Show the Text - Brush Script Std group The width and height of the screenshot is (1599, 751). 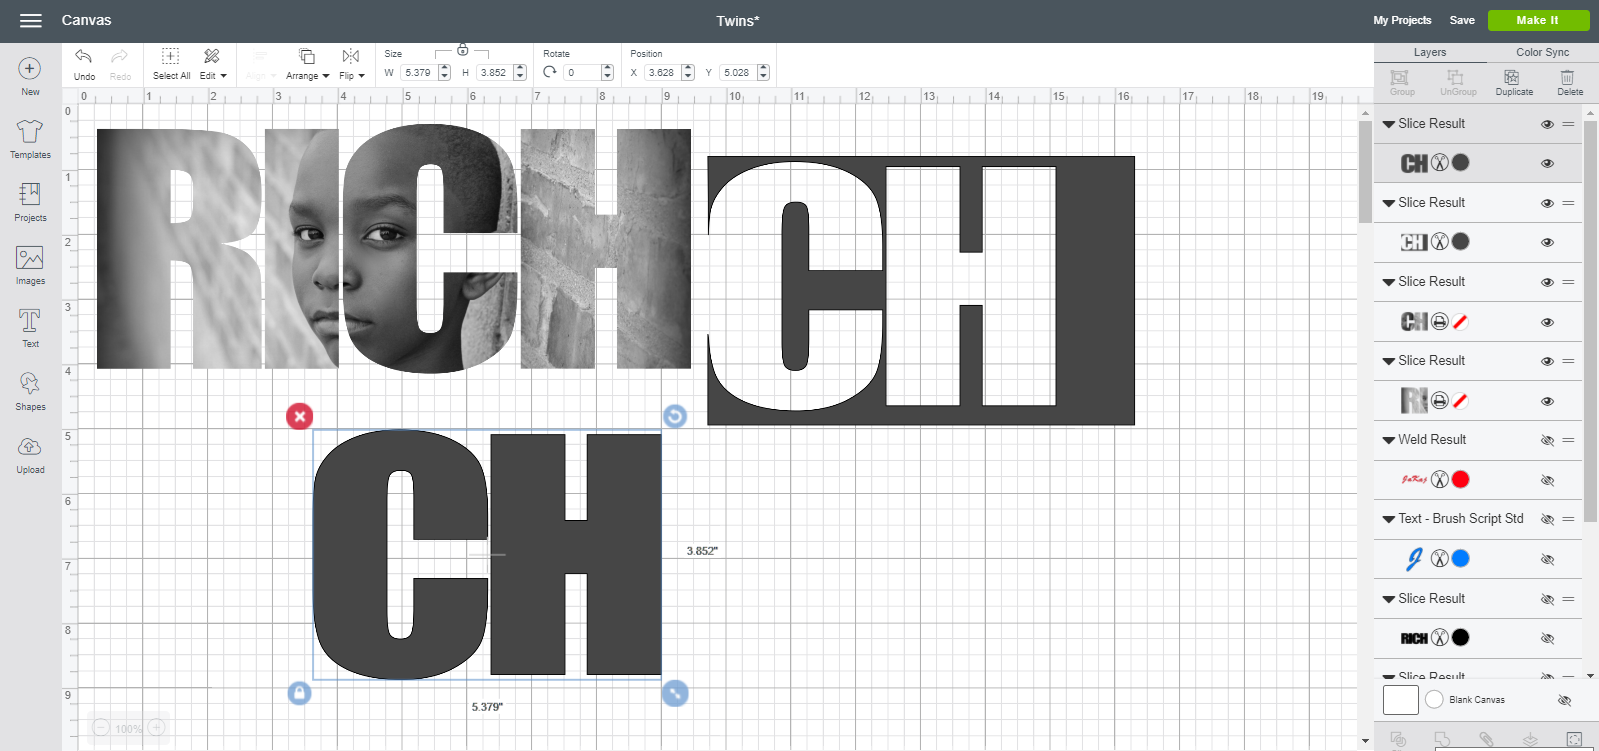point(1547,519)
